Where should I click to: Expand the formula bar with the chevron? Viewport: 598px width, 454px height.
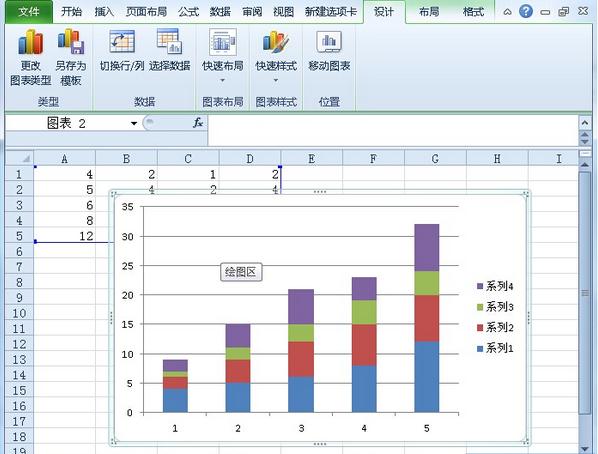tap(585, 123)
